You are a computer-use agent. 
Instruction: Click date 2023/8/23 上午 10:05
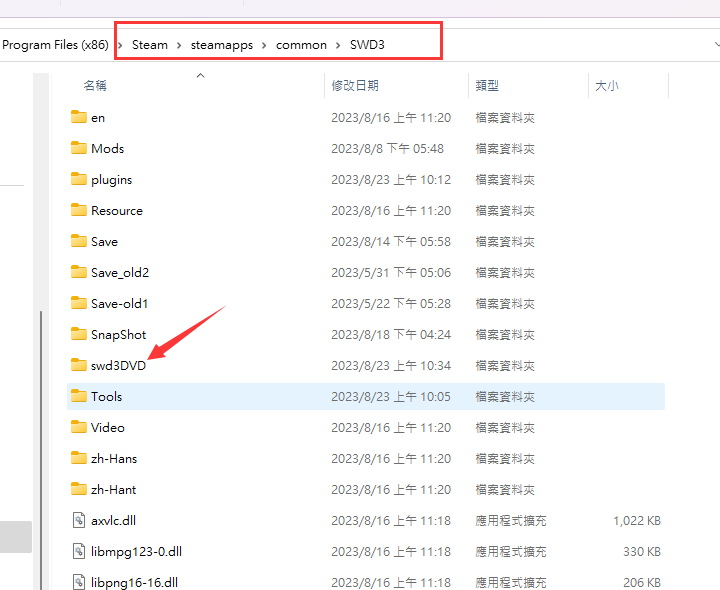[391, 397]
